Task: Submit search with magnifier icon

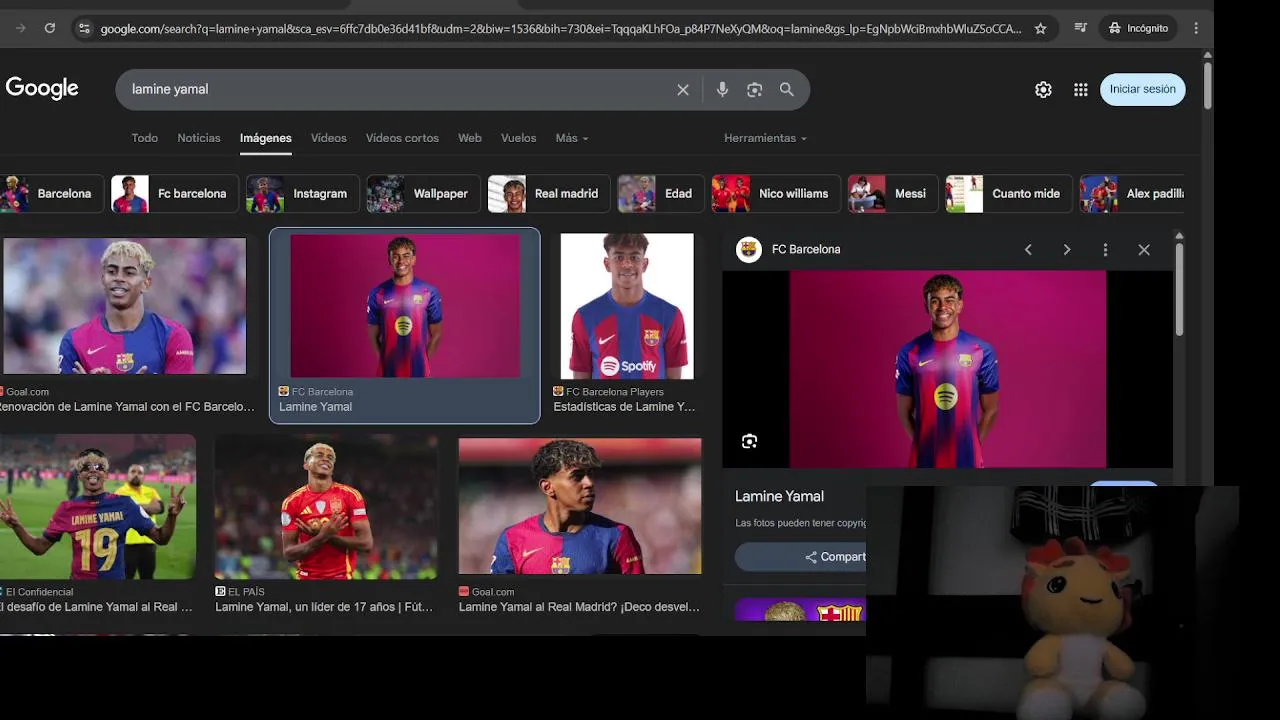Action: (x=787, y=89)
